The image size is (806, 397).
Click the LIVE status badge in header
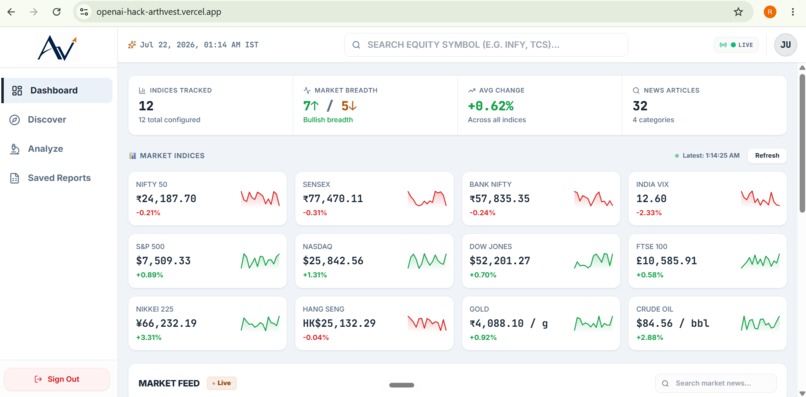(x=736, y=45)
